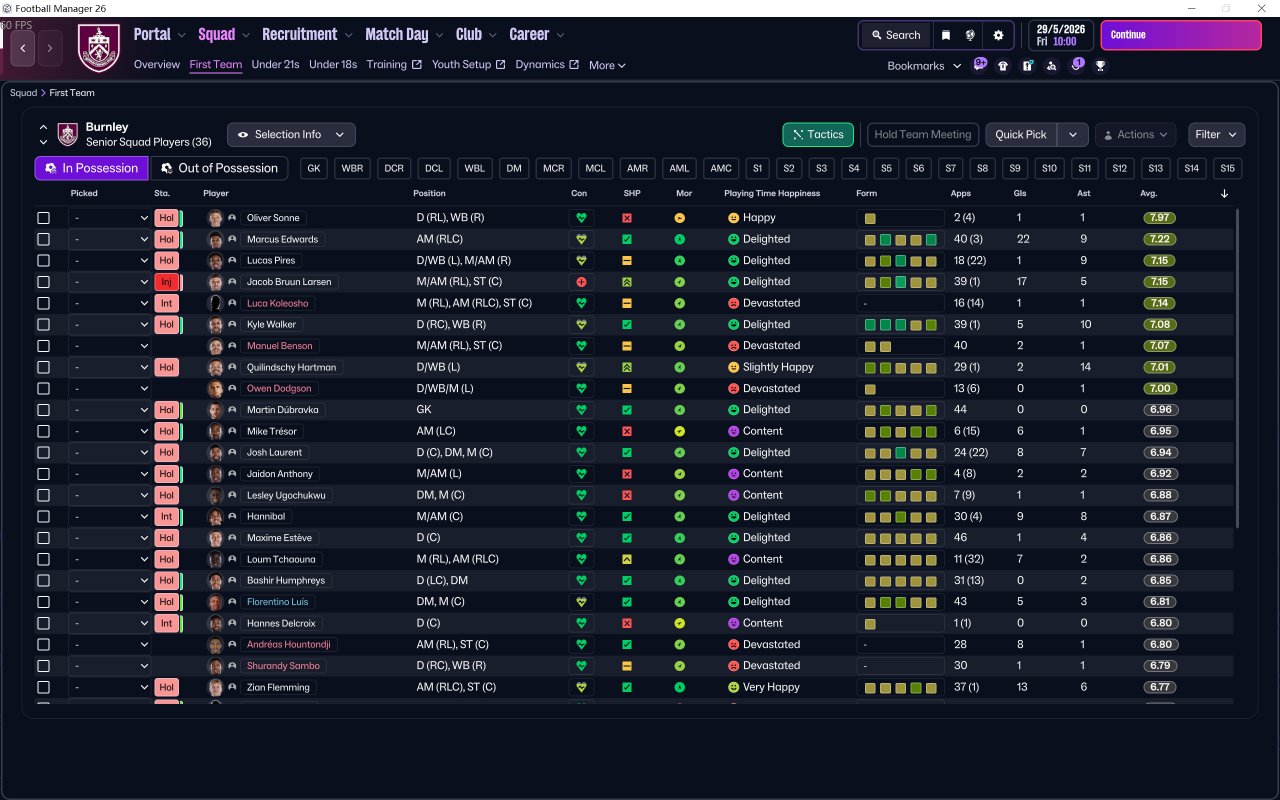
Task: Expand the Bookmarks dropdown
Action: 924,66
